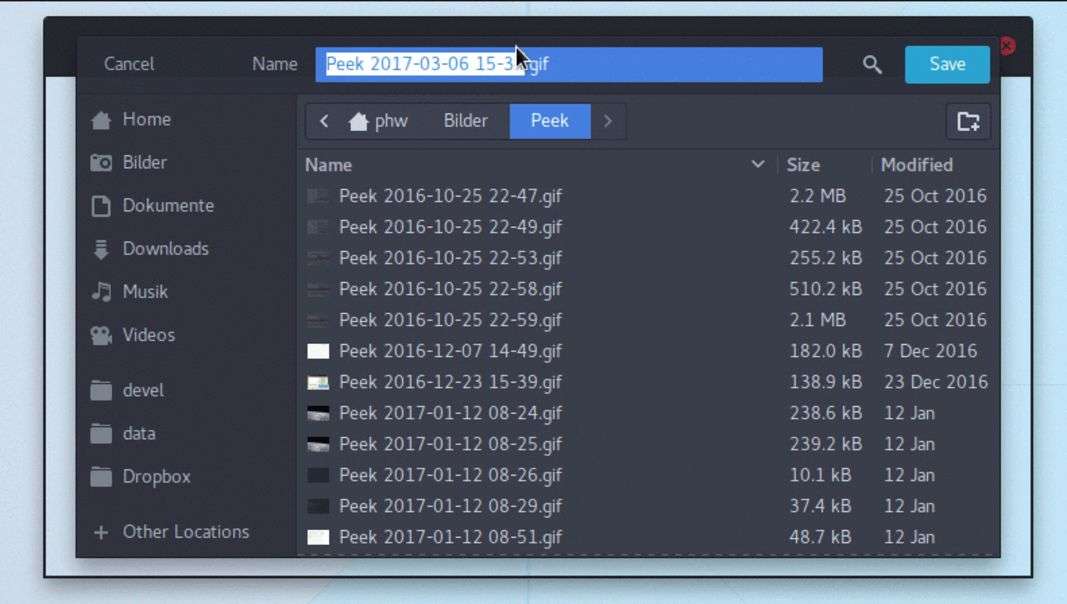Select thumbnail of Peek 2017-01-12 08-24.gif

(318, 414)
